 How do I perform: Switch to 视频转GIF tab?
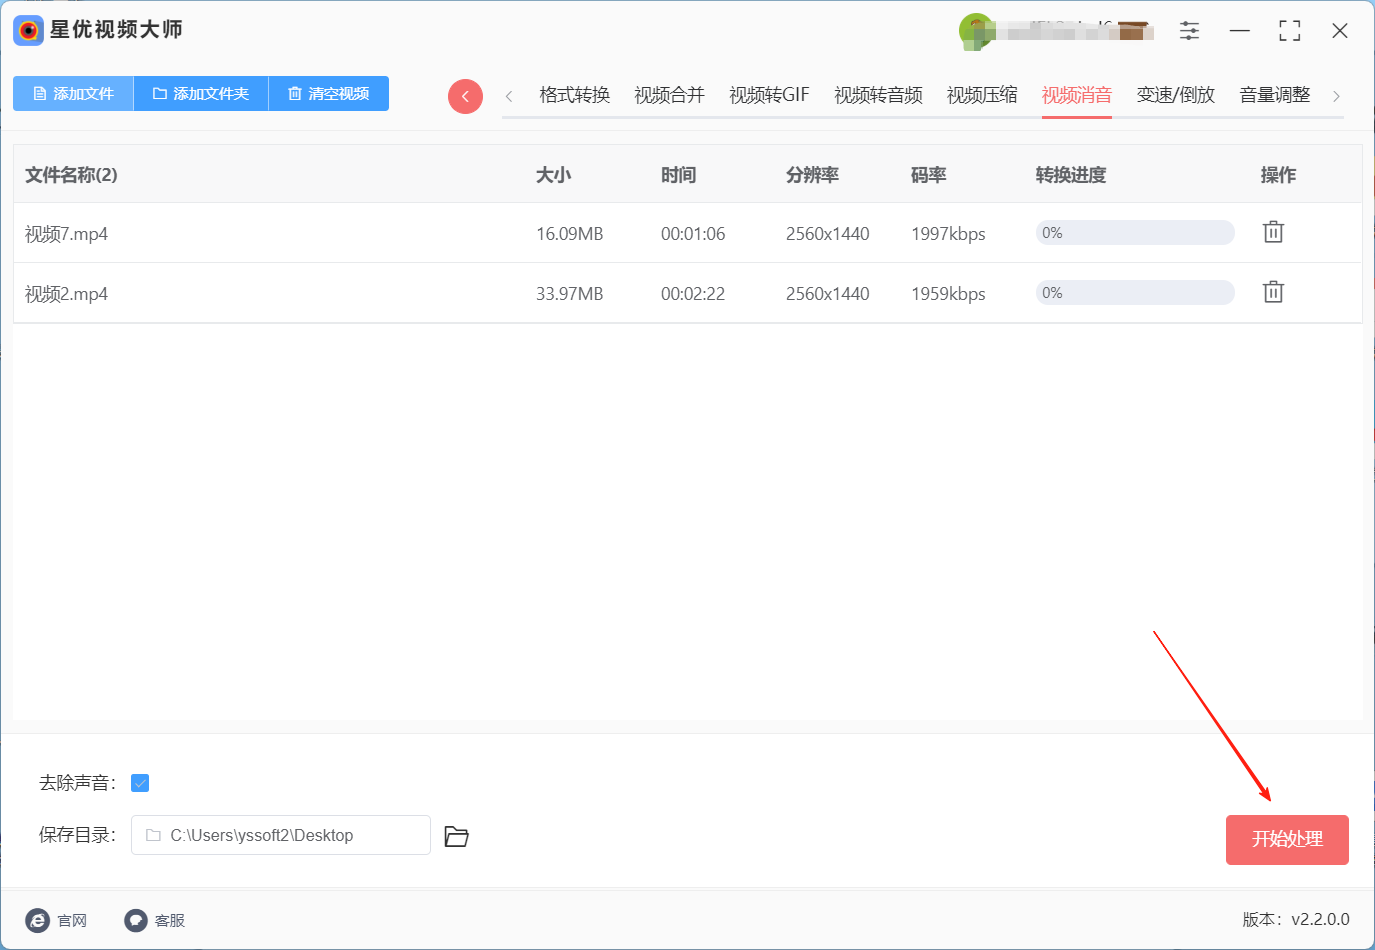click(x=769, y=95)
